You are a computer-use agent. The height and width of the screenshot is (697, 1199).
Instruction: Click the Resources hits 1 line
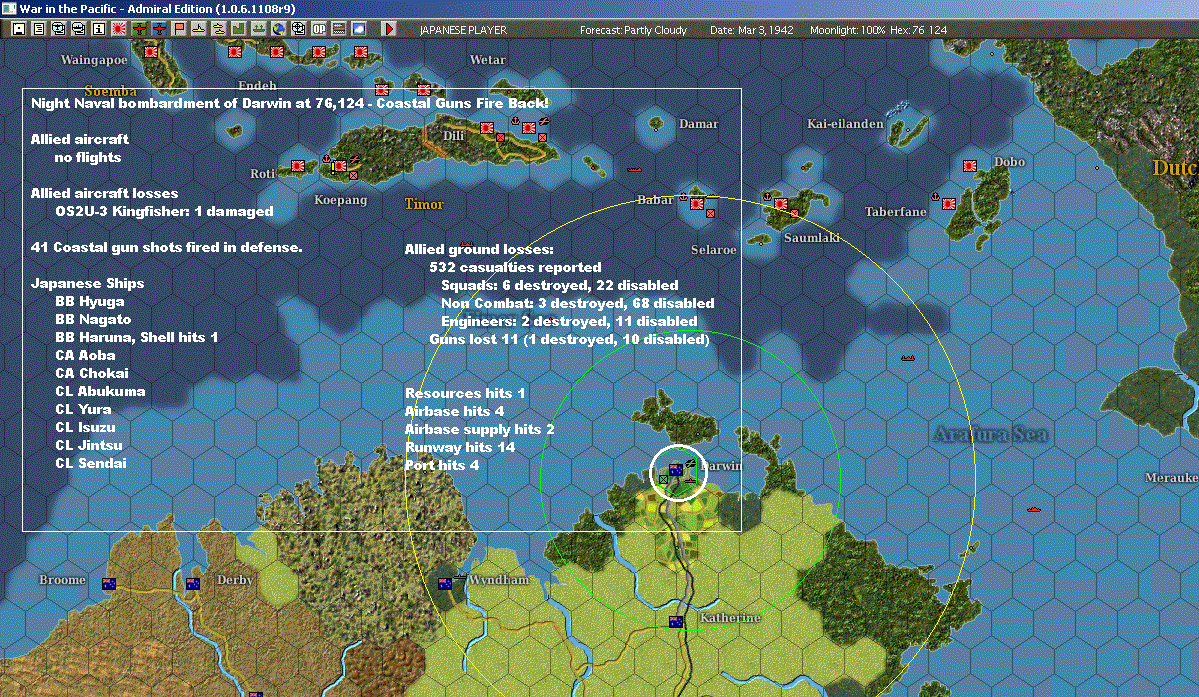pyautogui.click(x=465, y=393)
